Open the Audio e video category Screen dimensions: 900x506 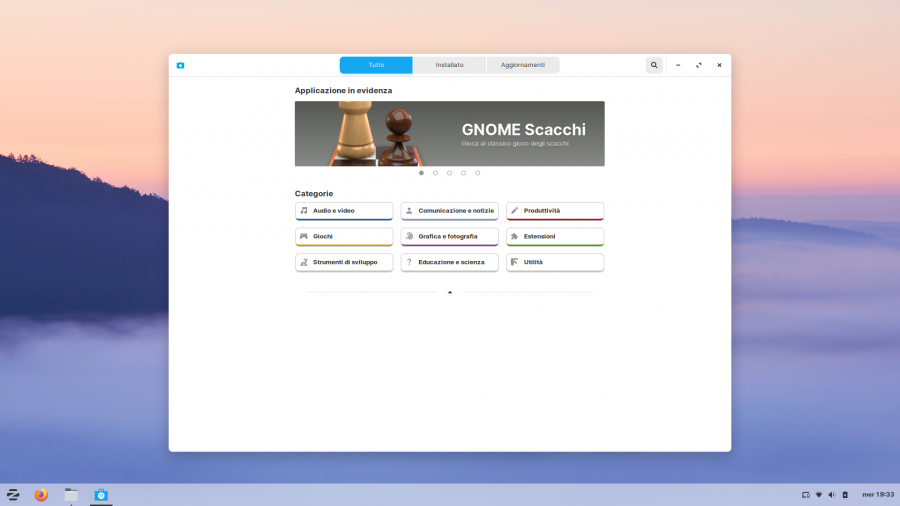coord(344,211)
